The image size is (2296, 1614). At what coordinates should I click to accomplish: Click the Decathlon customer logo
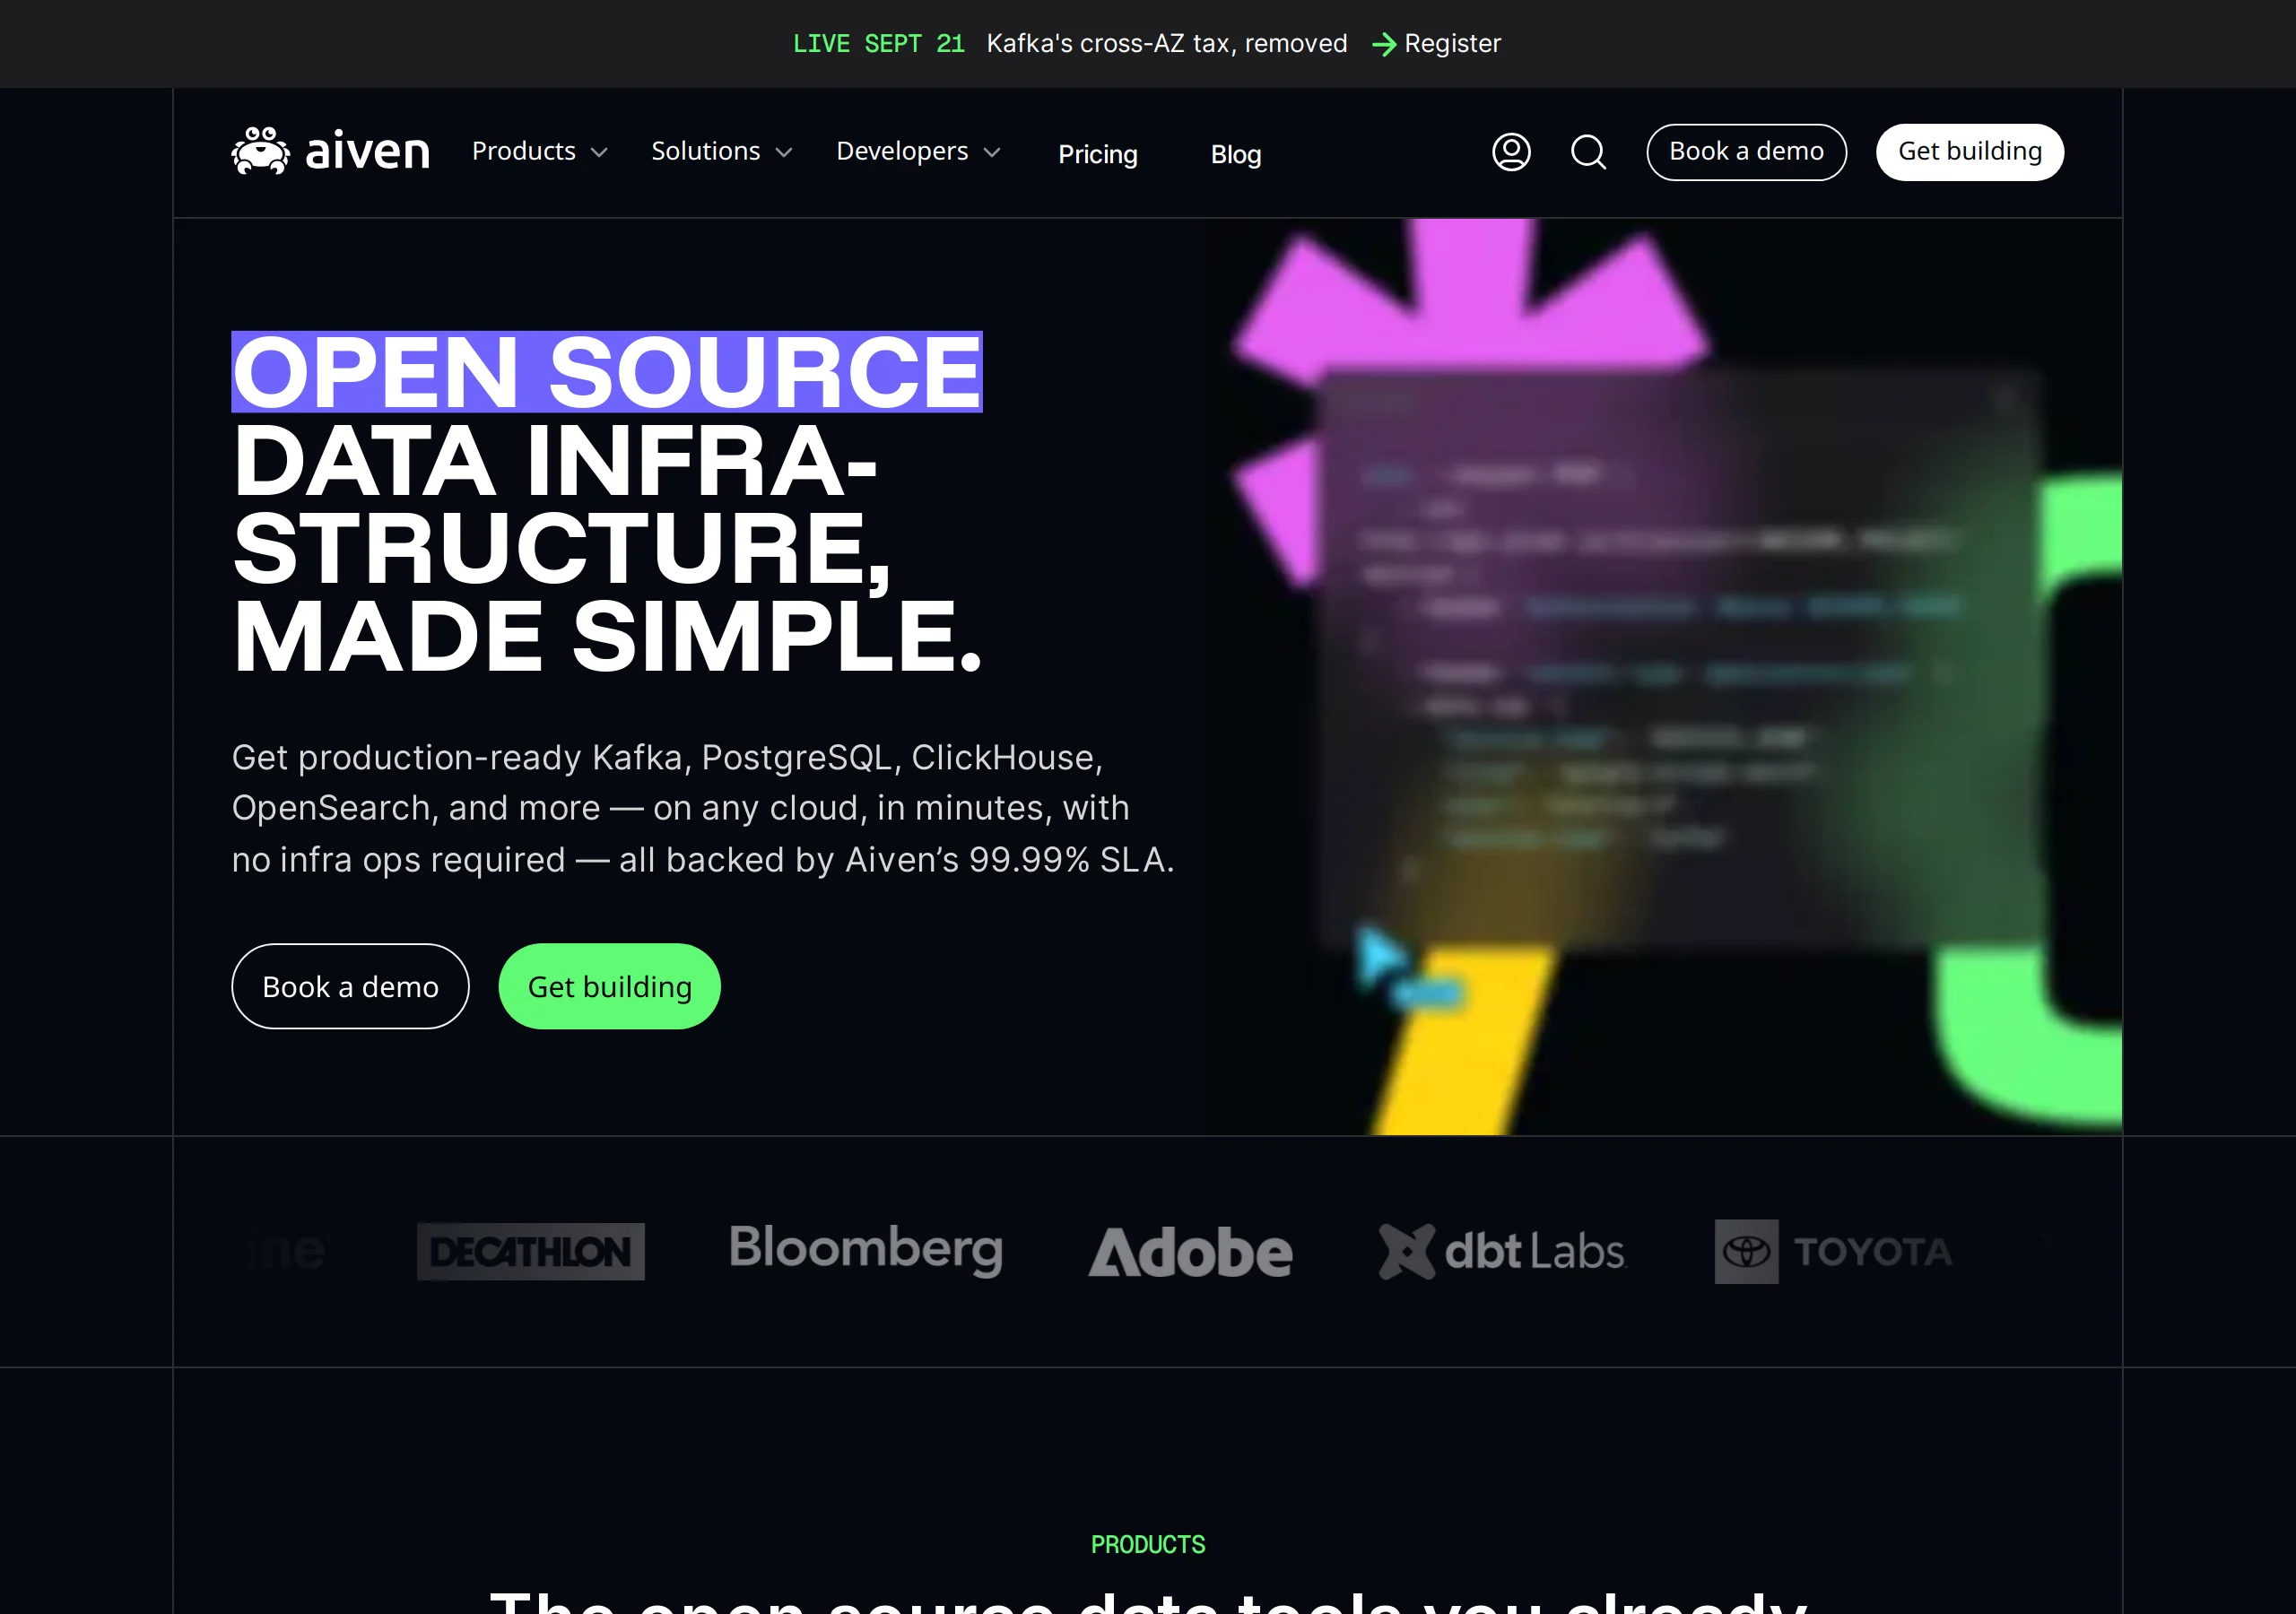coord(531,1251)
